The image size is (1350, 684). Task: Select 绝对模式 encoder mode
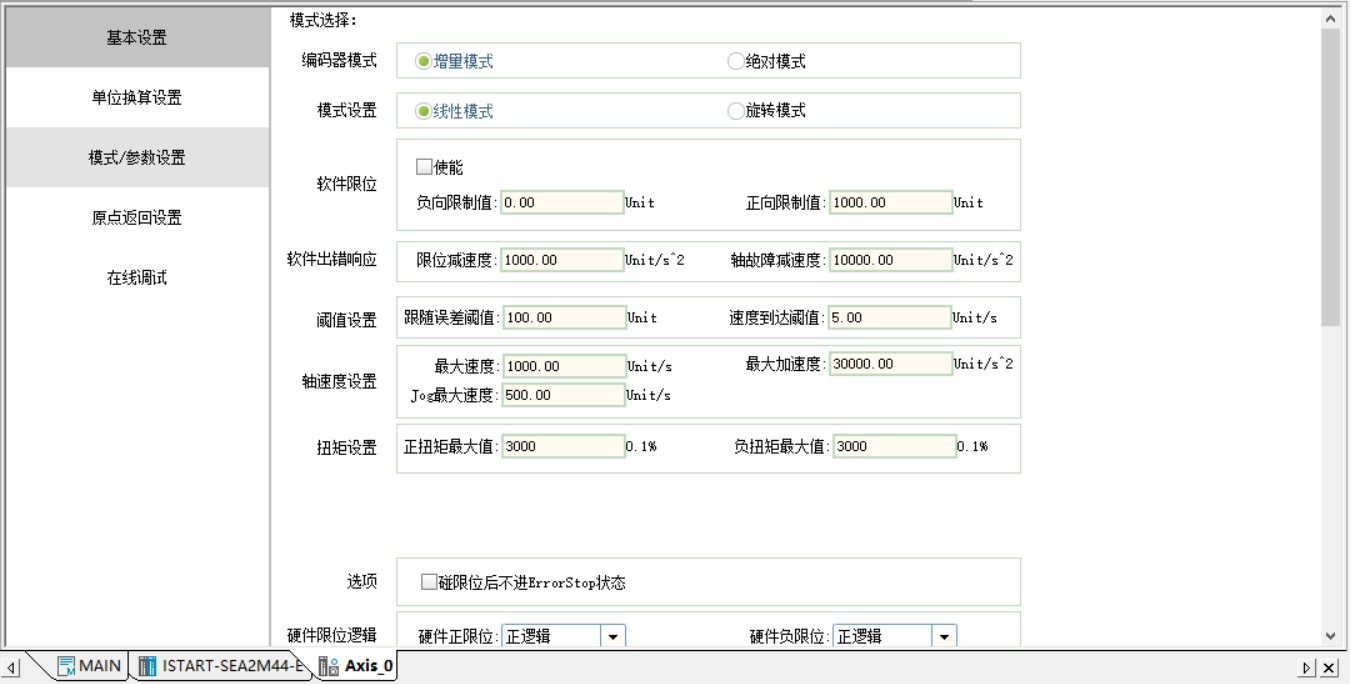pyautogui.click(x=736, y=61)
